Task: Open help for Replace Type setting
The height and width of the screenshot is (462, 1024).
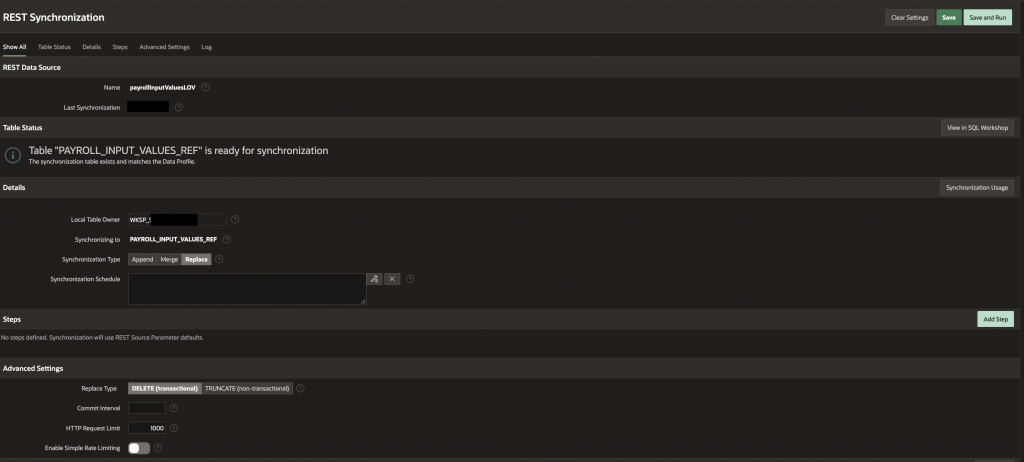Action: (x=300, y=388)
